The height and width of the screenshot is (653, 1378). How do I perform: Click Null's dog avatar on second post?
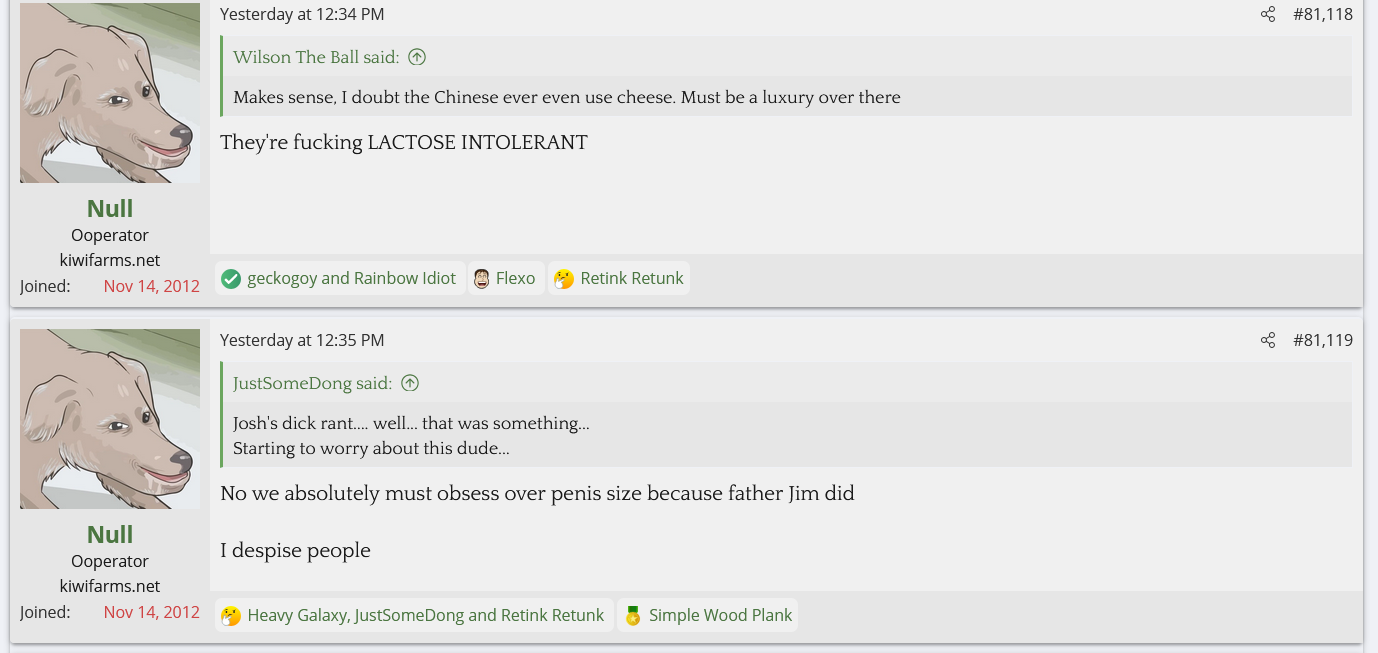click(110, 419)
